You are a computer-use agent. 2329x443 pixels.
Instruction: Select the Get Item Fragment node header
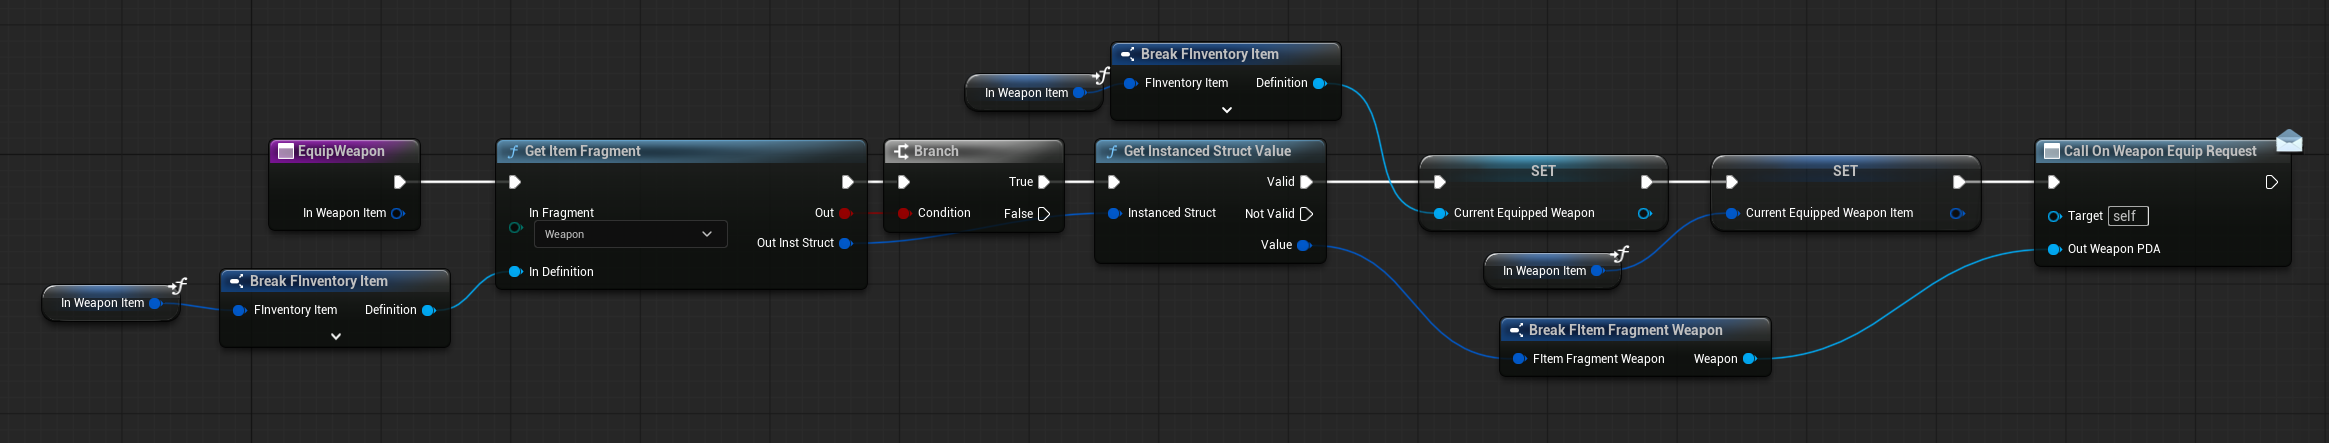pos(680,151)
